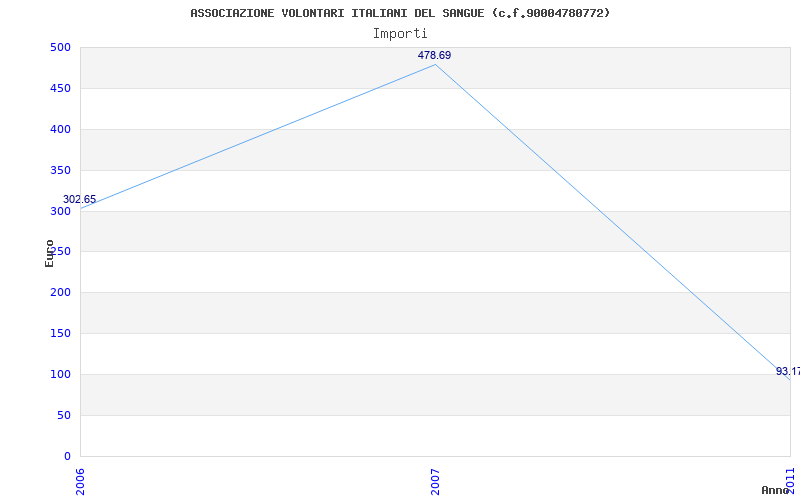Click the 400 y-axis tick label
The image size is (800, 500).
pos(60,129)
